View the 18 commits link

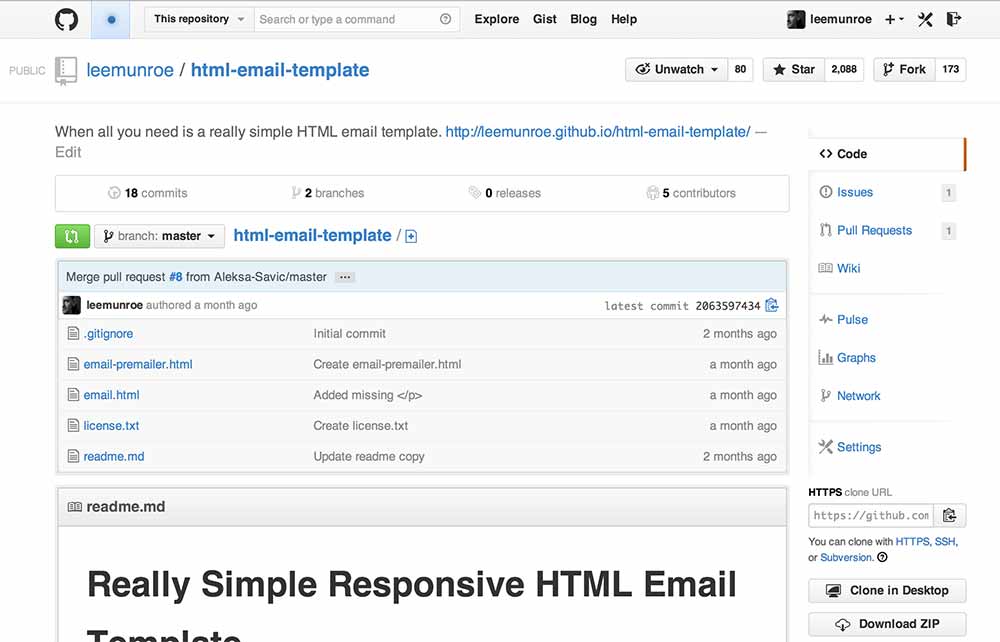(147, 193)
